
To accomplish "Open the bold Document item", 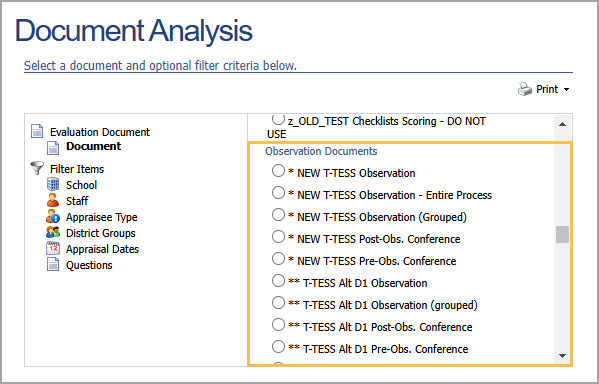I will pyautogui.click(x=94, y=146).
